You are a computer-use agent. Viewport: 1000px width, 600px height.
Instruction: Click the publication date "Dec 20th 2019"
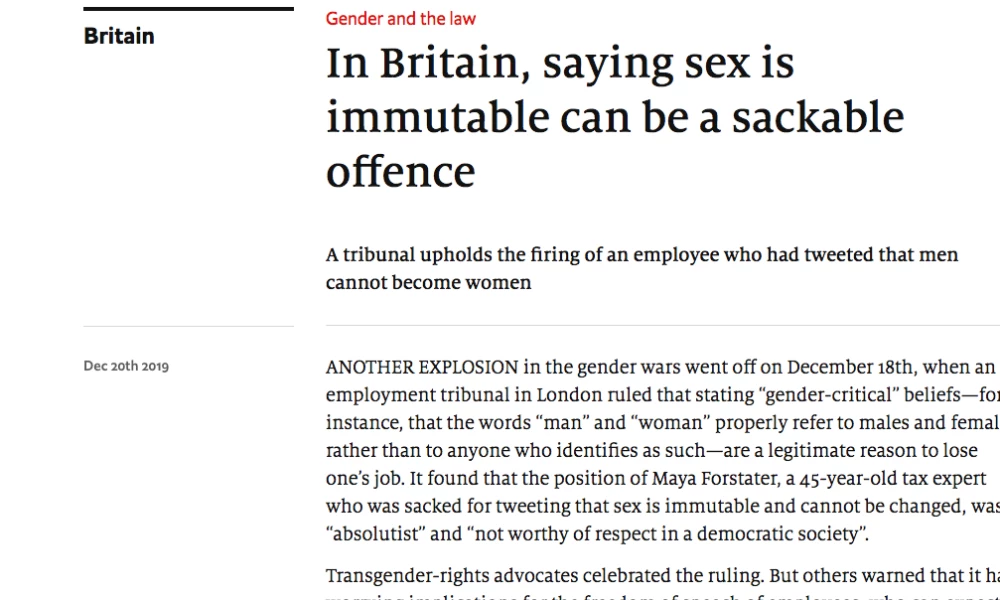[x=126, y=367]
